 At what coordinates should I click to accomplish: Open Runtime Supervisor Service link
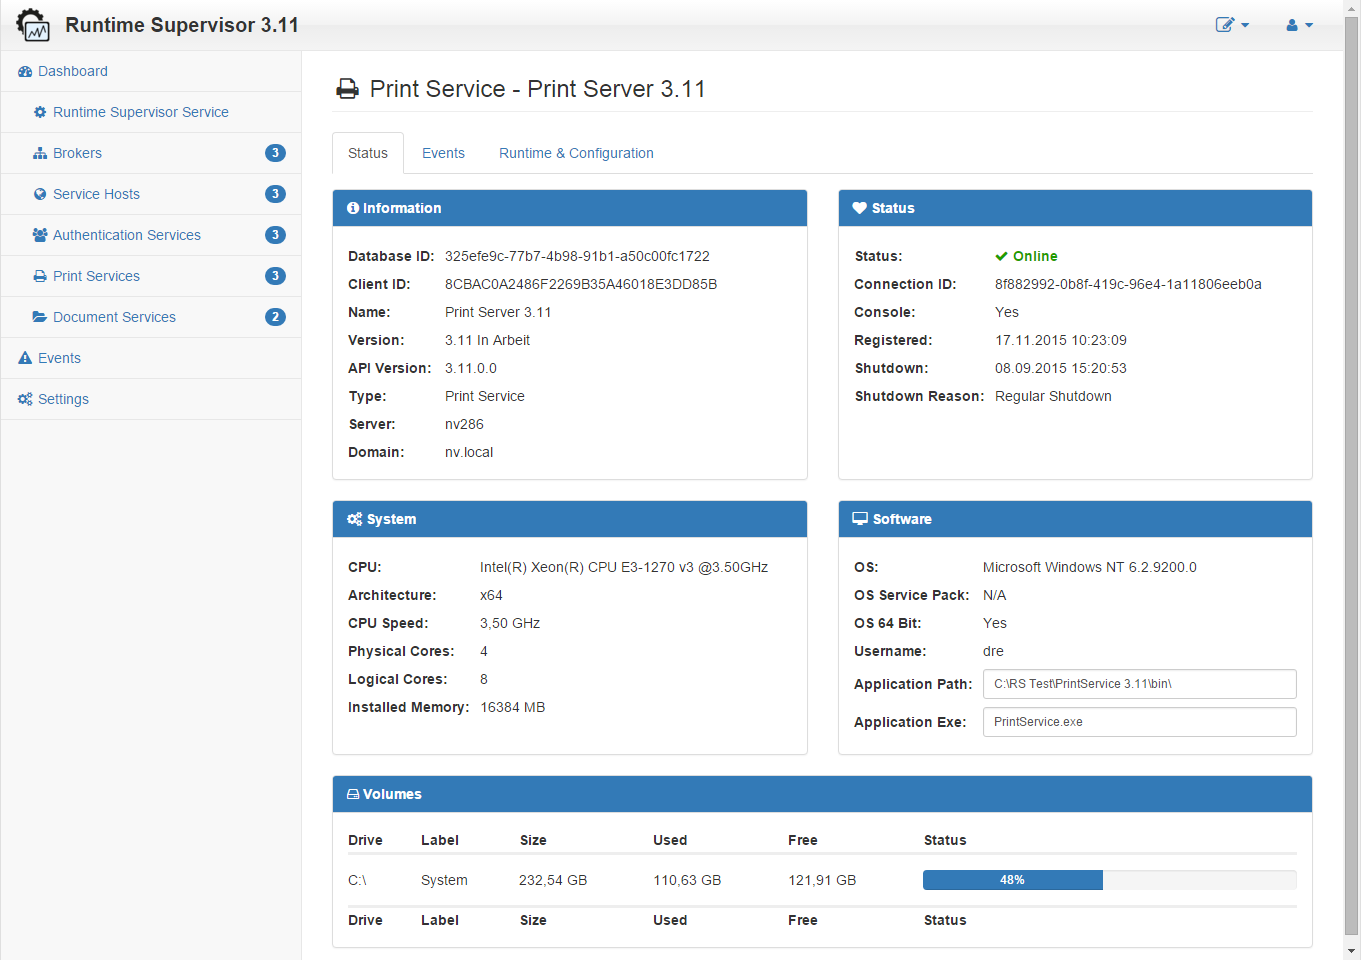[141, 112]
